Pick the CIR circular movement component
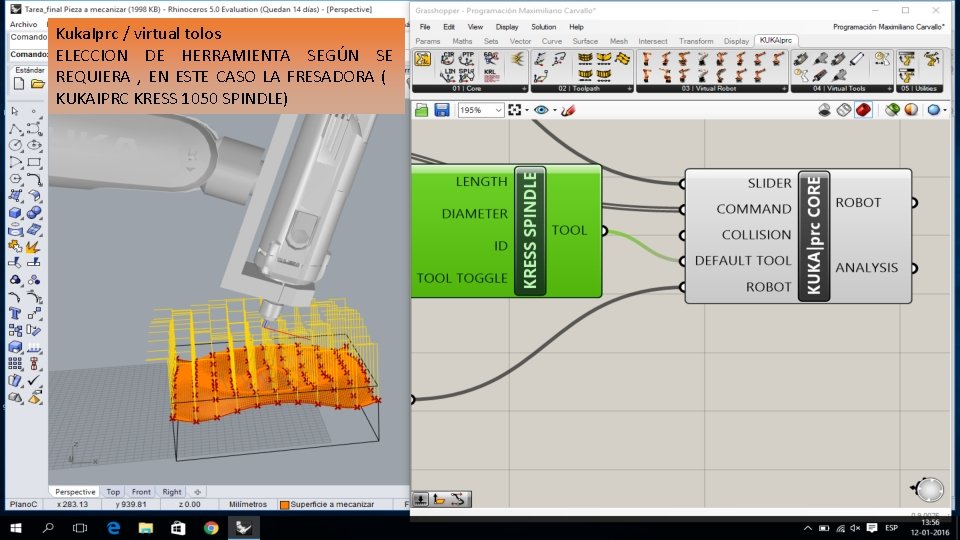Image resolution: width=960 pixels, height=540 pixels. coord(448,59)
